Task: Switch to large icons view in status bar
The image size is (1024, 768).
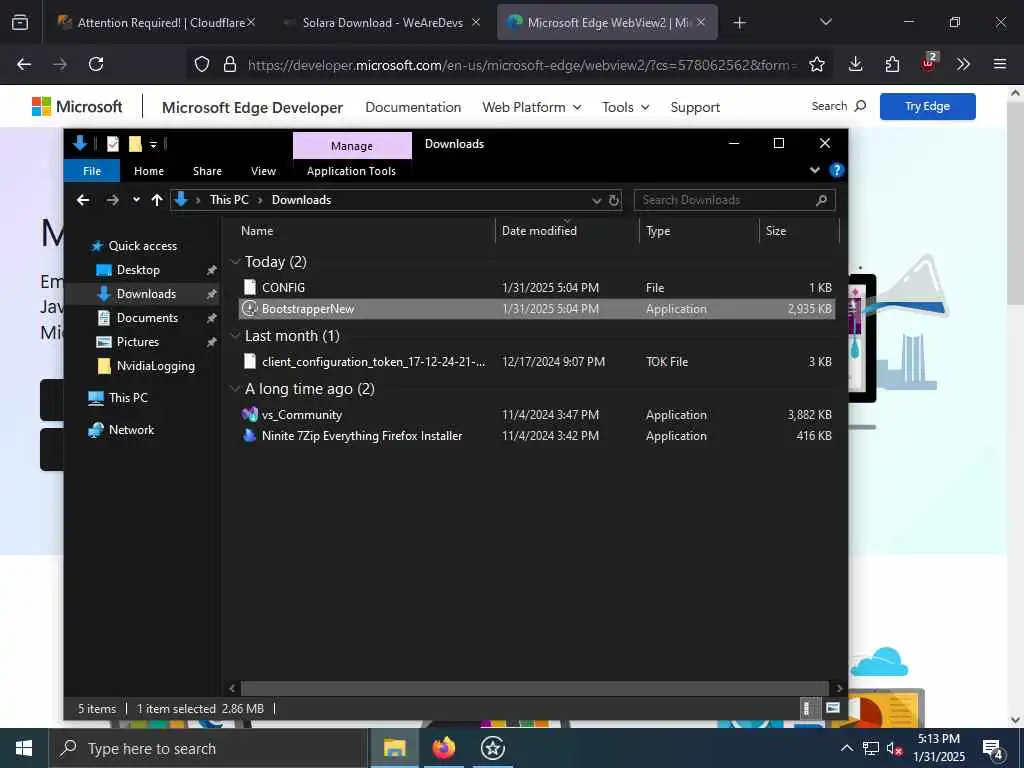Action: 833,708
